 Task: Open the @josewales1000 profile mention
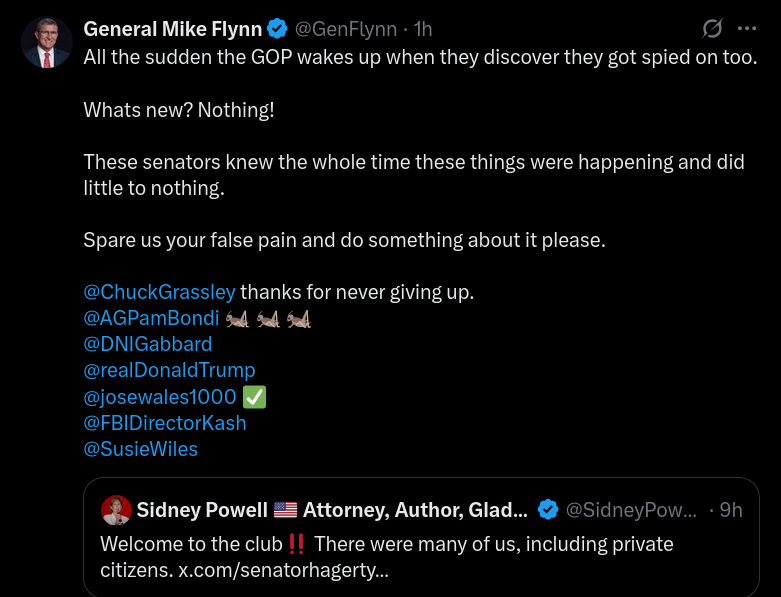[159, 397]
